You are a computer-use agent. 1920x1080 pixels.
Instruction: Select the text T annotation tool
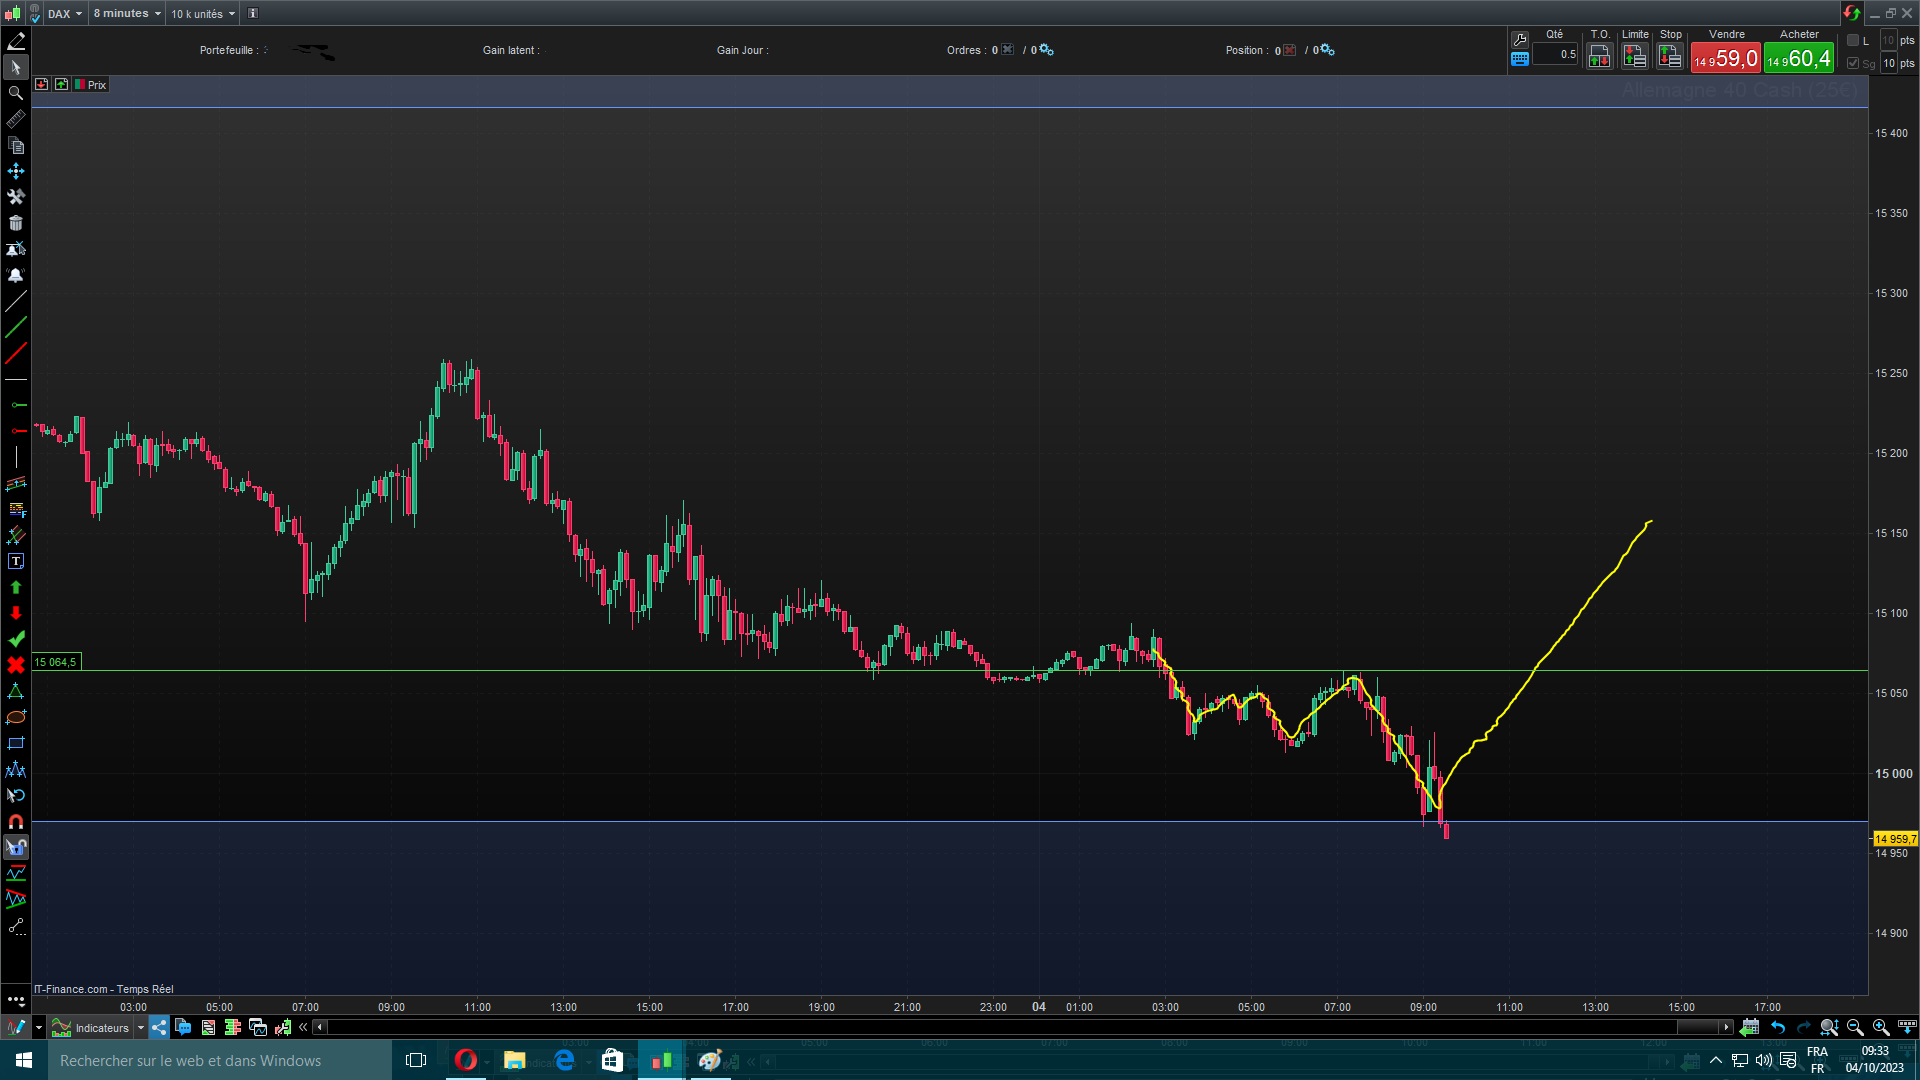pos(16,562)
